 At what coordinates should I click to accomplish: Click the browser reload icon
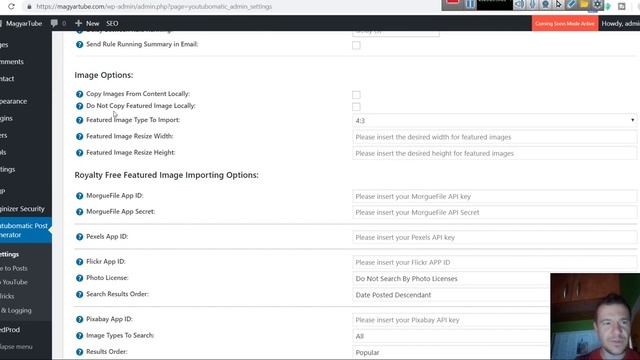click(11, 7)
